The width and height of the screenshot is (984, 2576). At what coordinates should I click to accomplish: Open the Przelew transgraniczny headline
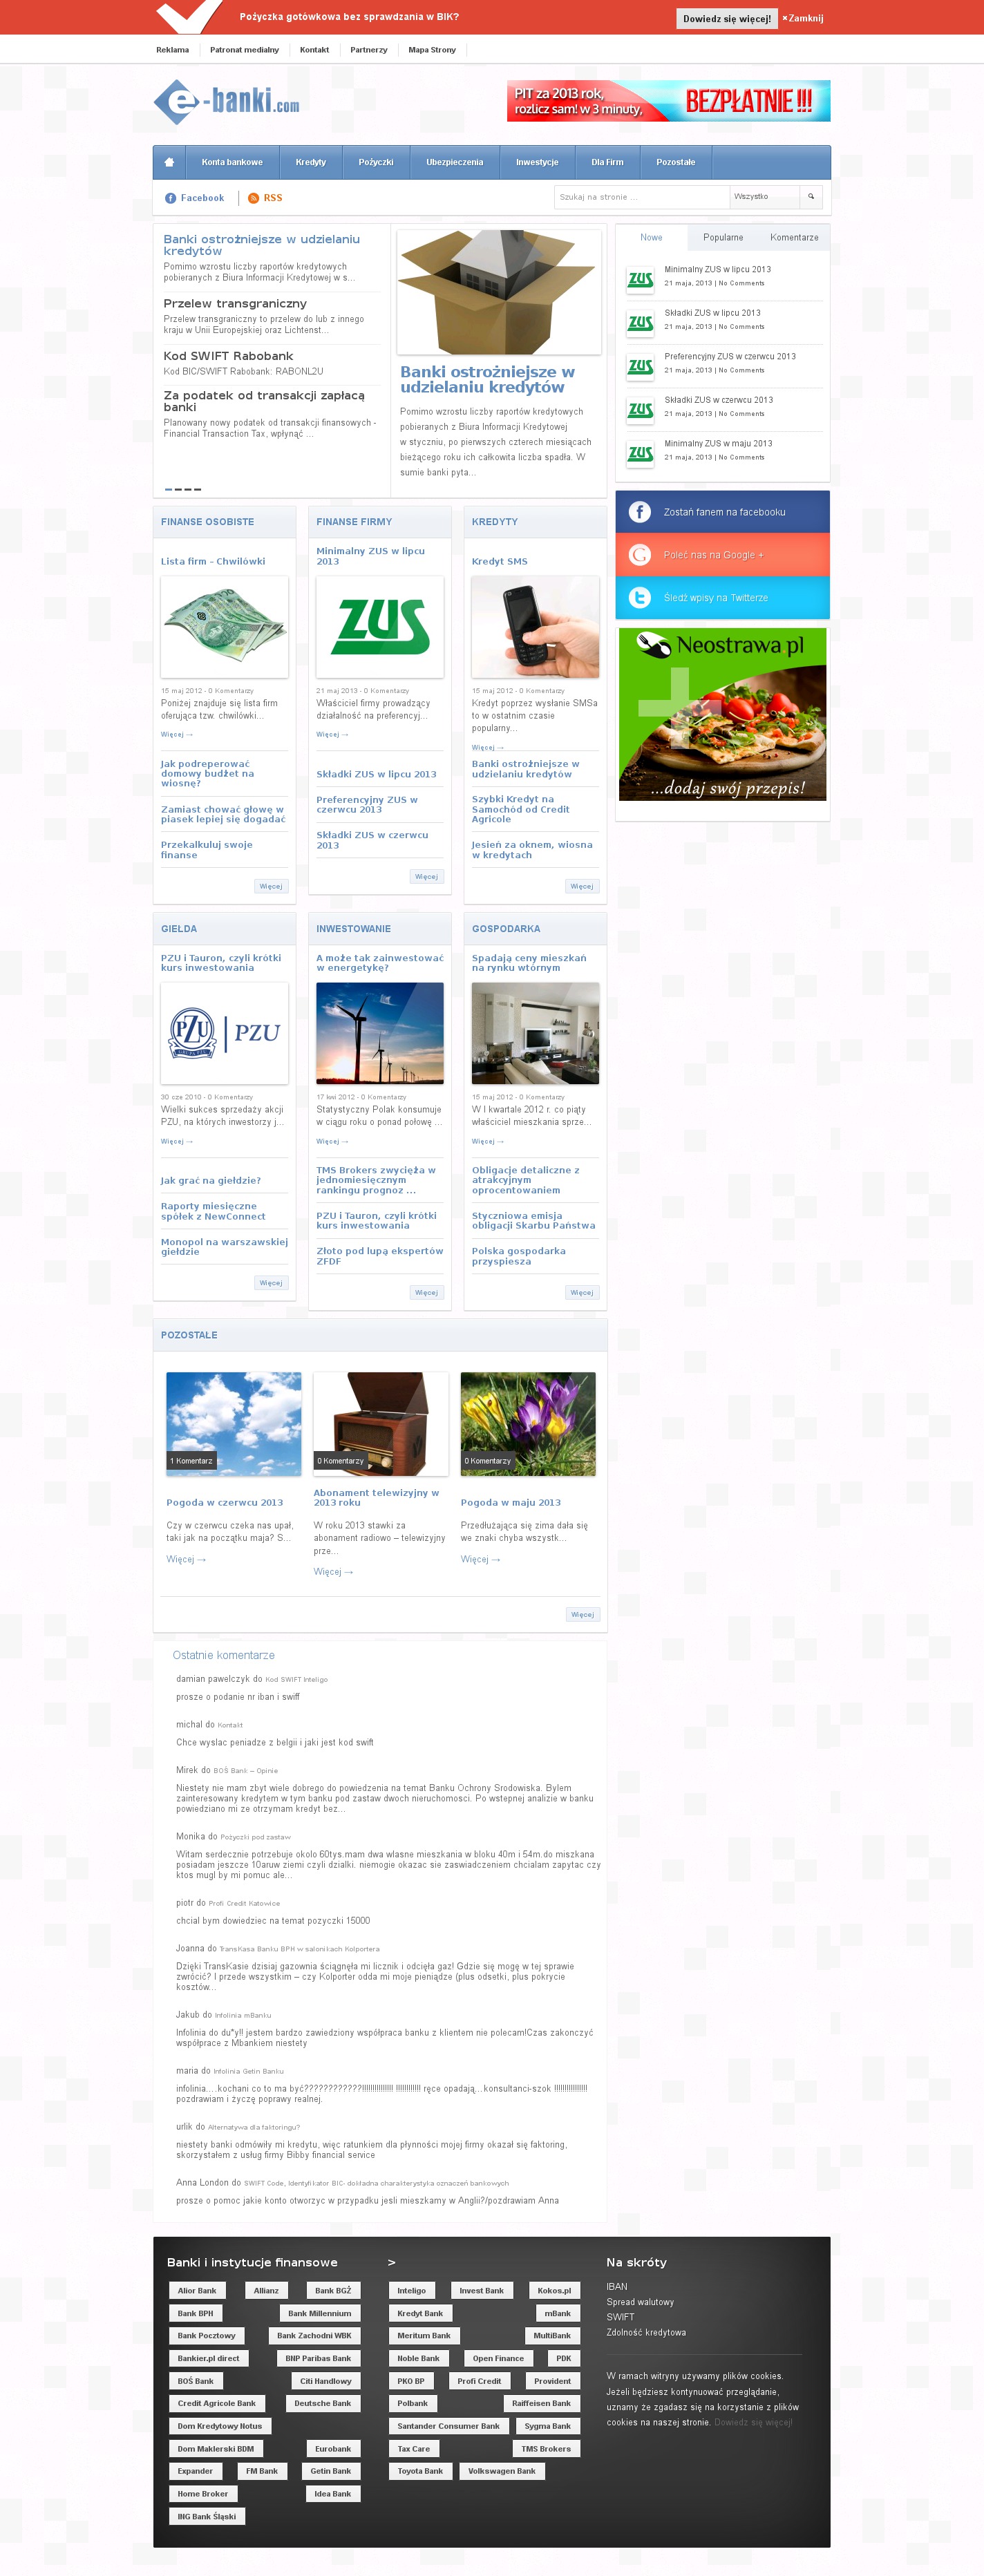235,303
